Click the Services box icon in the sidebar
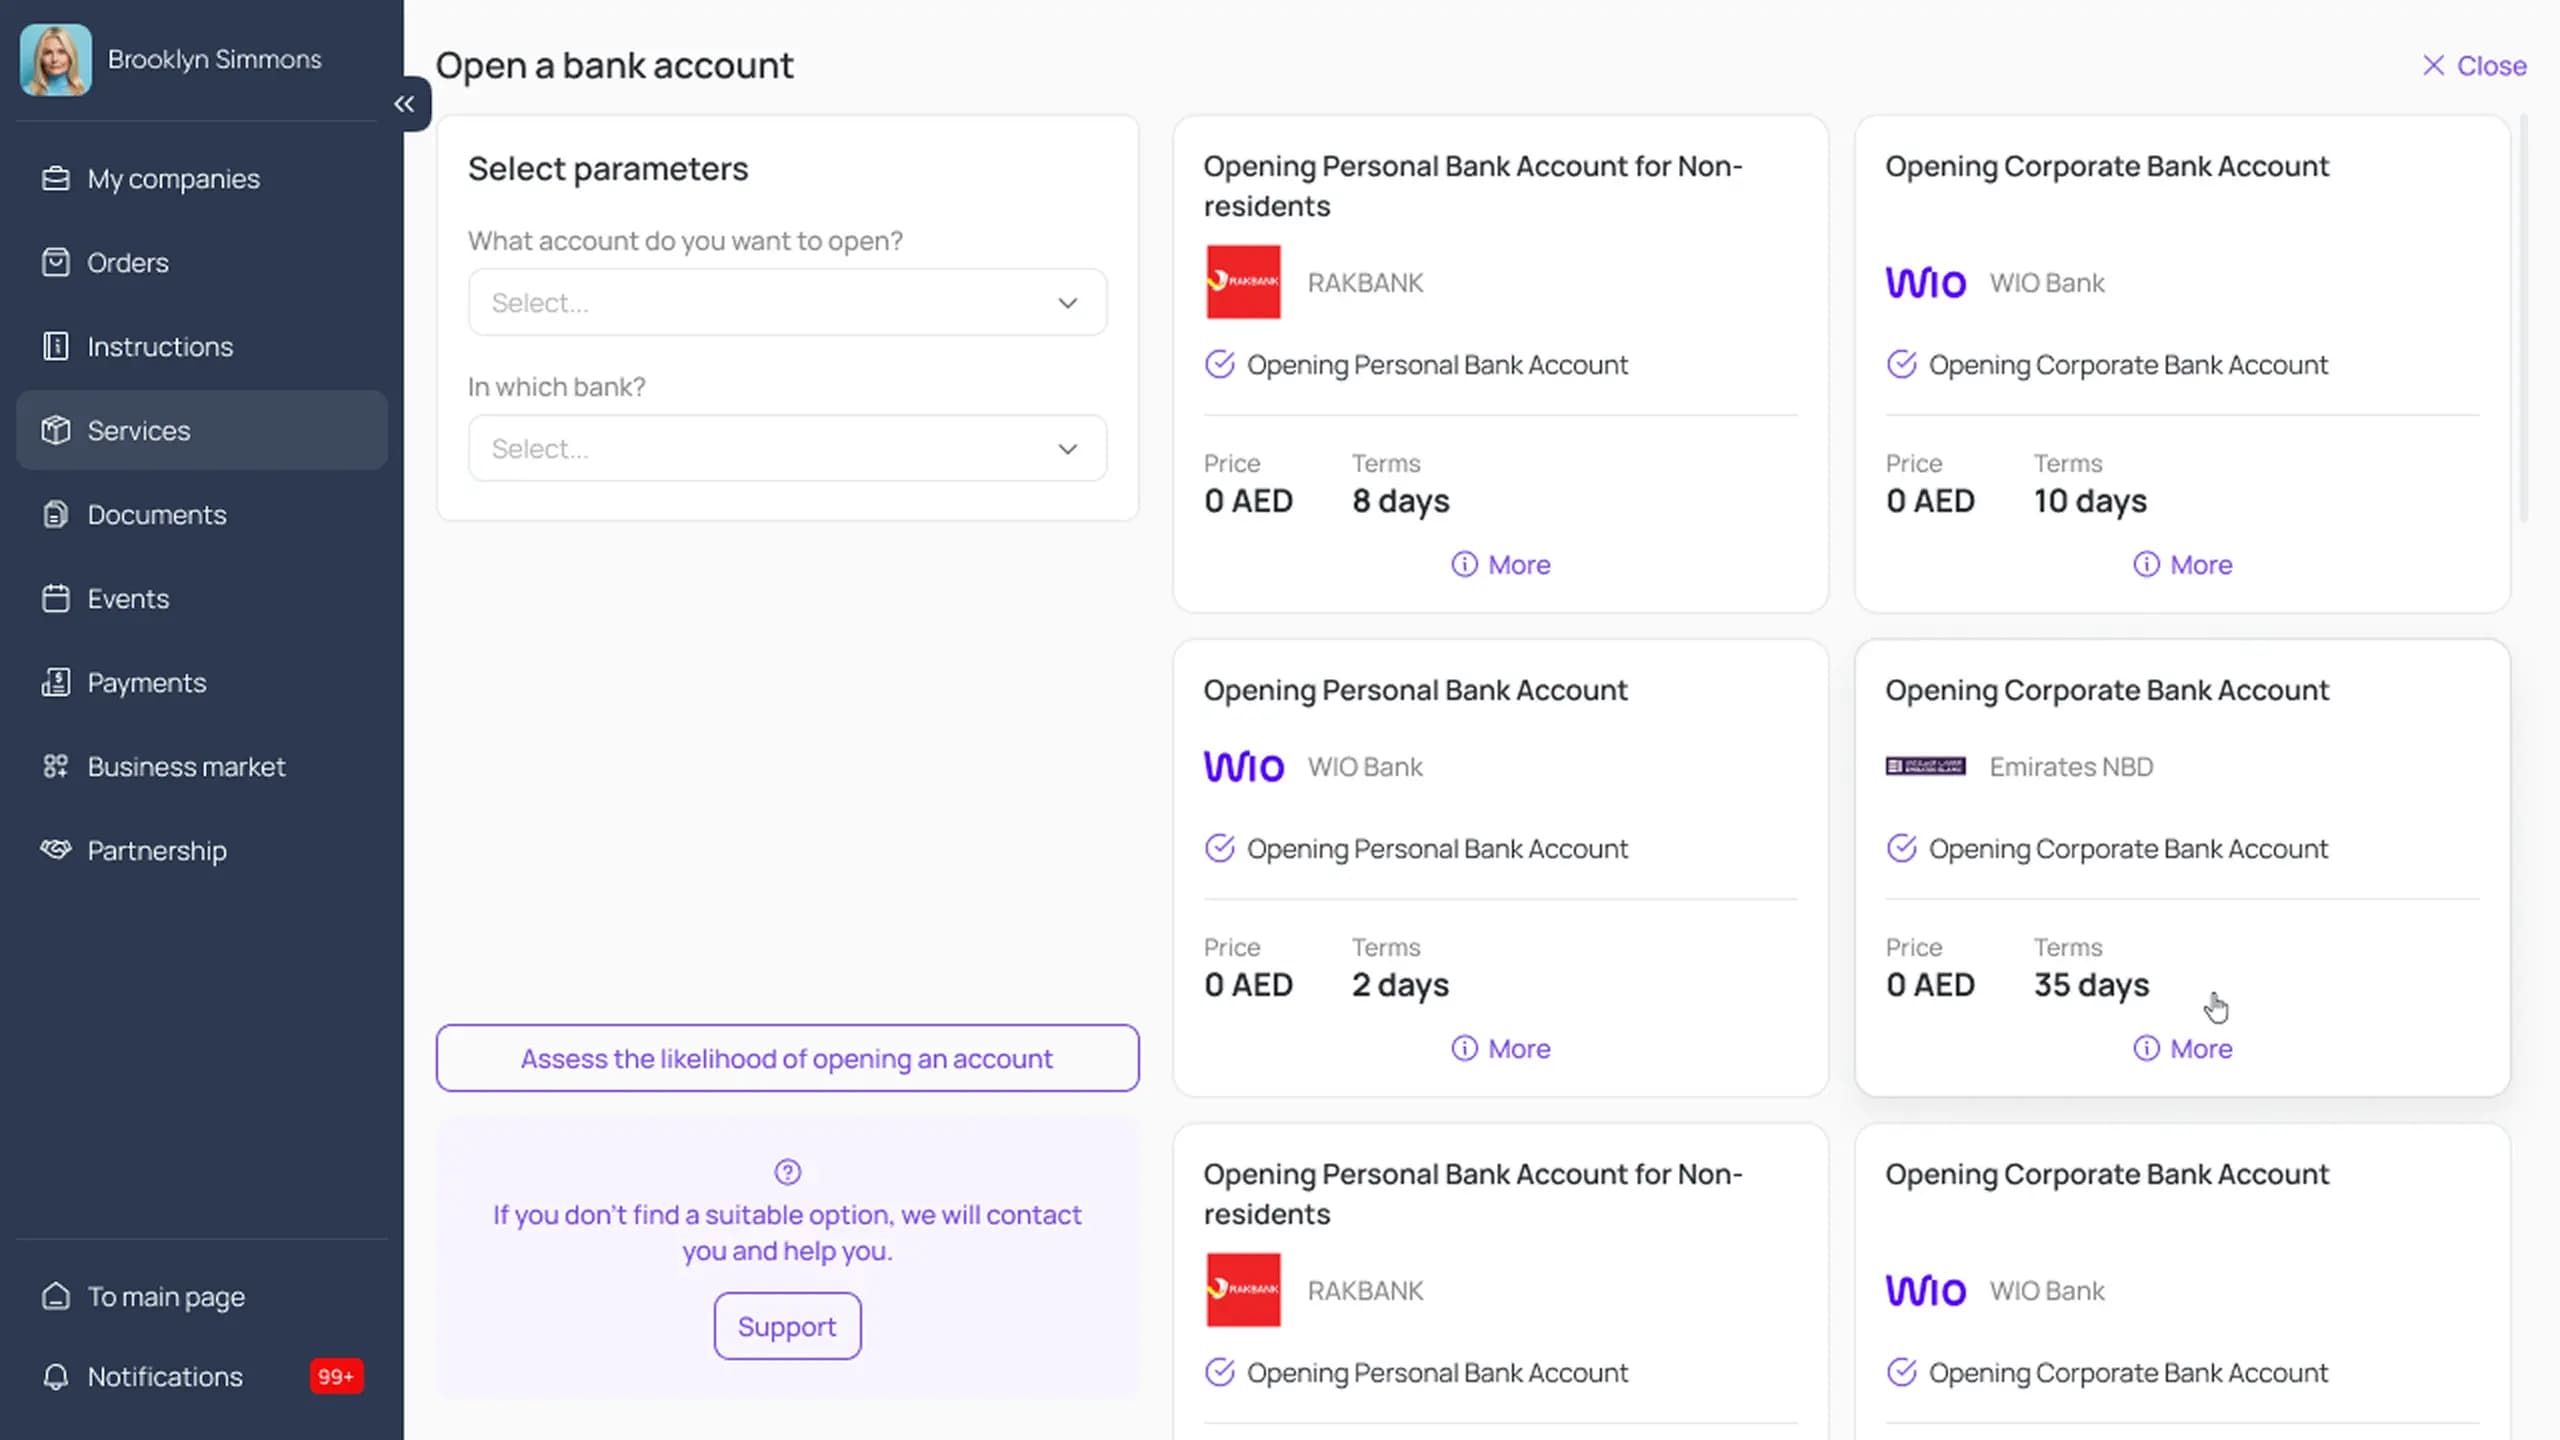This screenshot has height=1440, width=2560. tap(56, 430)
